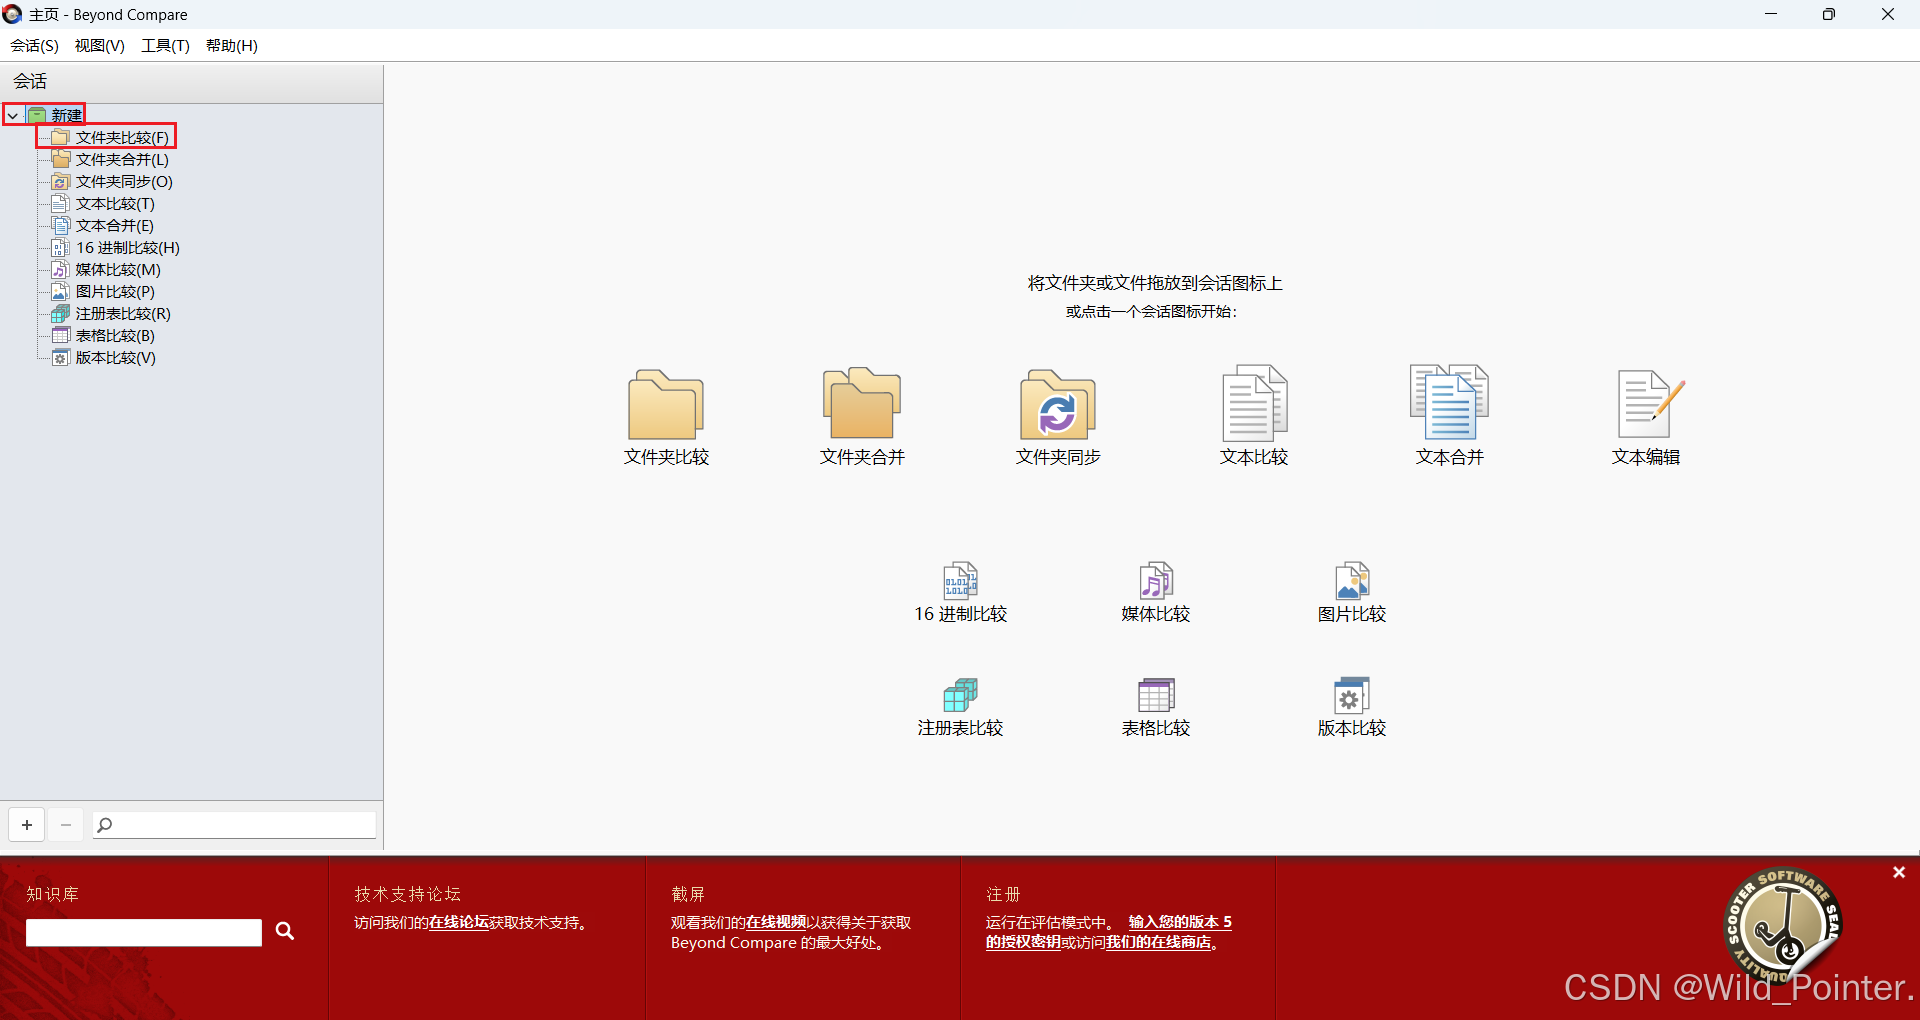Open the 视图(V) menu

tap(100, 46)
